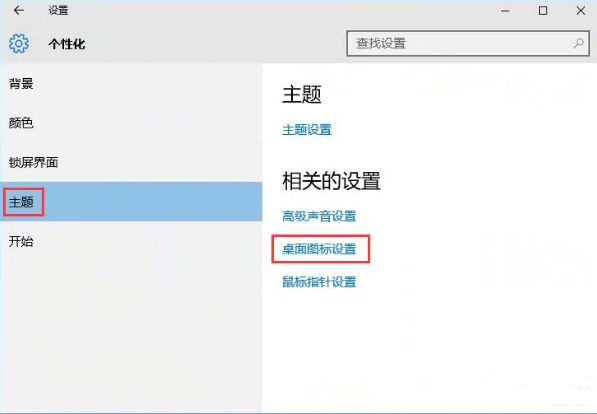Click the 相关的设置 heading

(x=331, y=181)
